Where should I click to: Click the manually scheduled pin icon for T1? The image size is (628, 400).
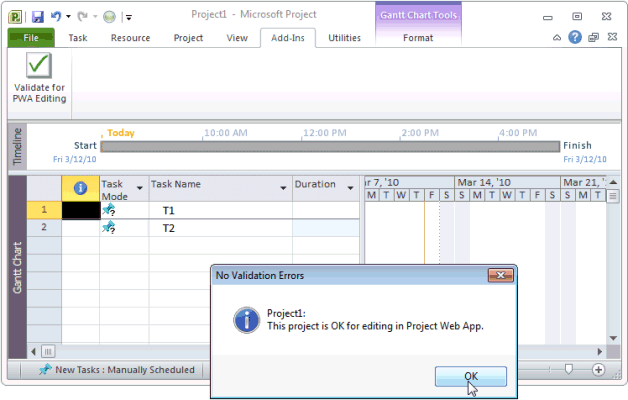click(x=109, y=210)
